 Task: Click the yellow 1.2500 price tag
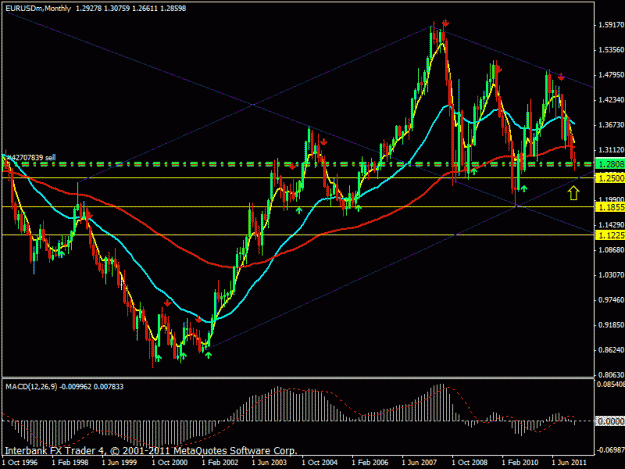[x=609, y=178]
